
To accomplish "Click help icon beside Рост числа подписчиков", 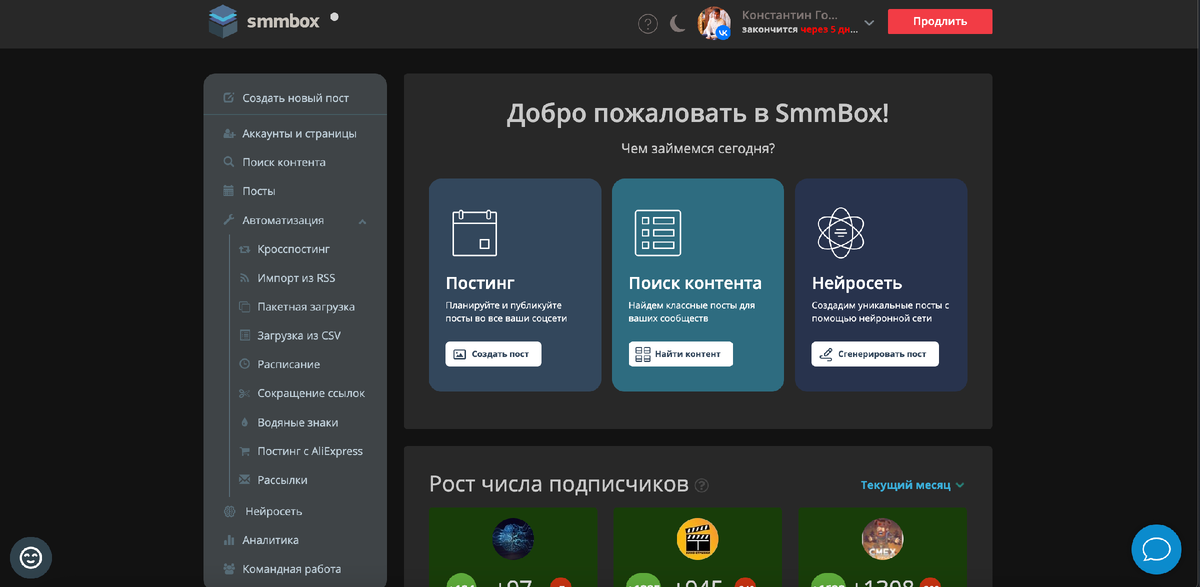I will click(x=702, y=486).
